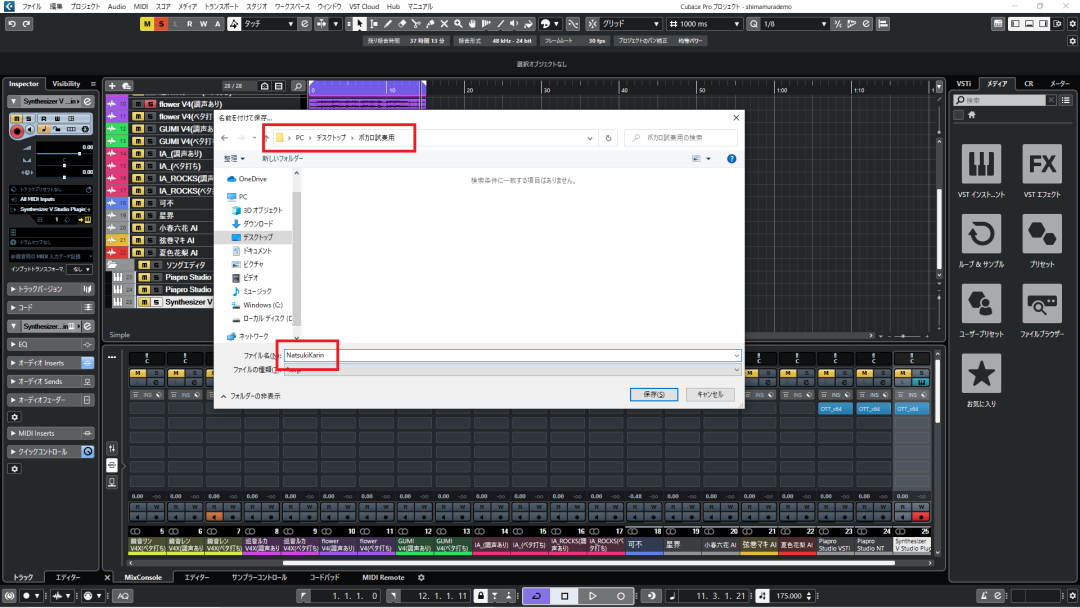
Task: Collapse folder view with フォルダーの非表示
Action: [x=251, y=396]
